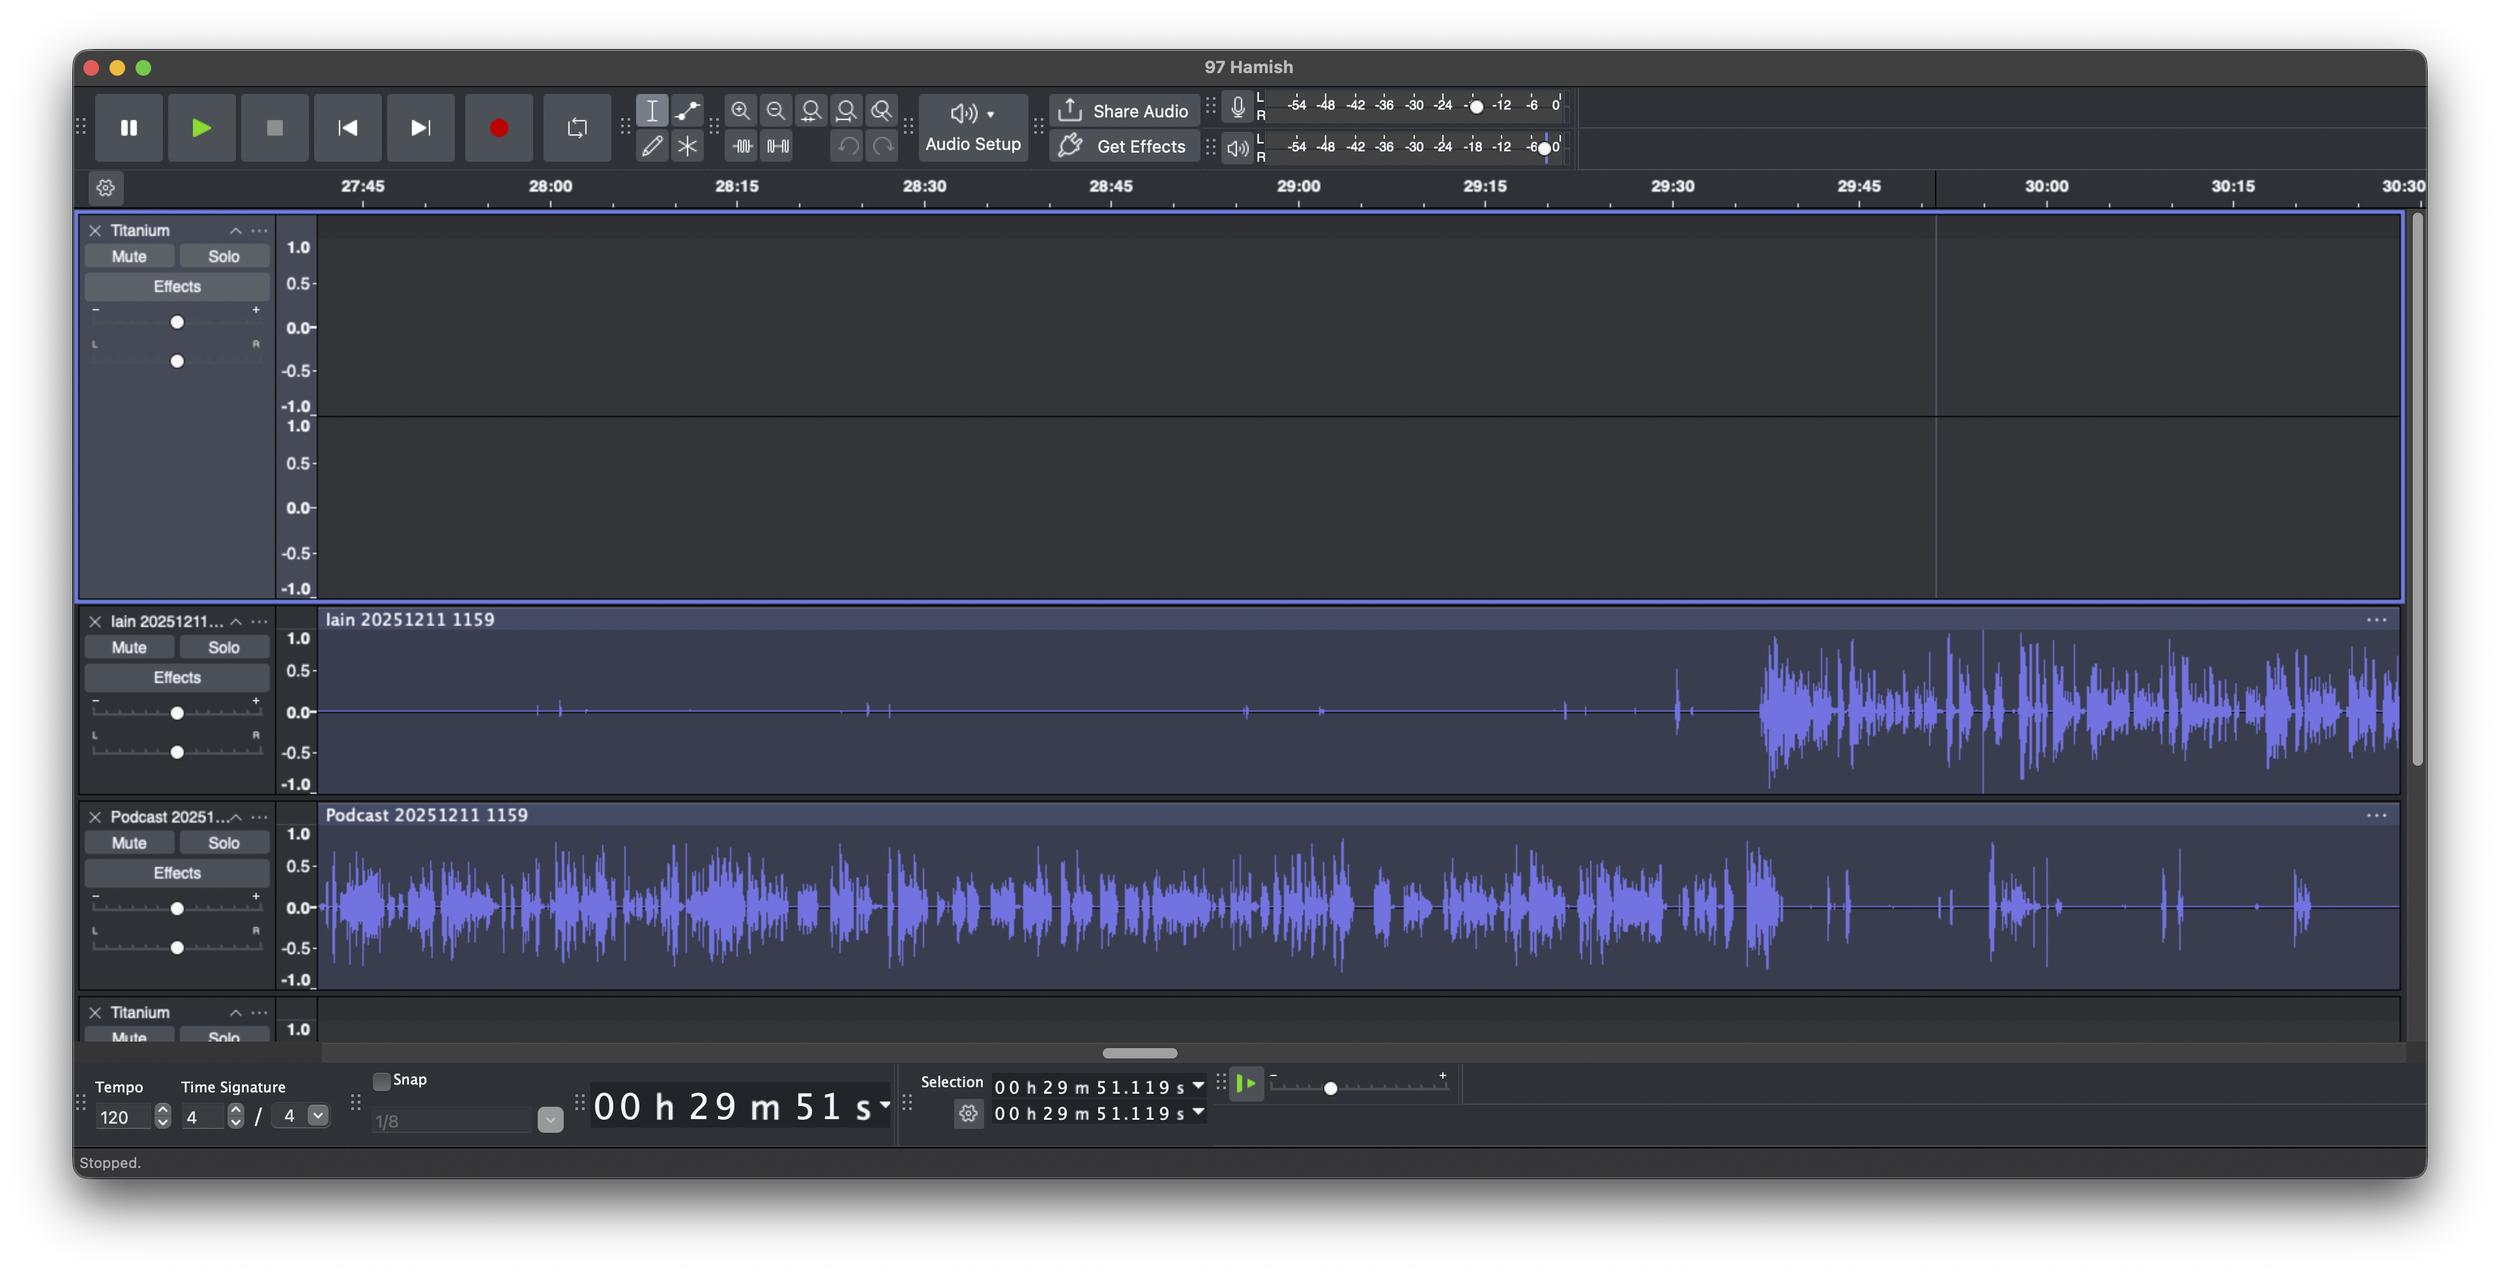Viewport: 2500px width, 1275px height.
Task: Click the Silence audio selection icon
Action: coord(777,146)
